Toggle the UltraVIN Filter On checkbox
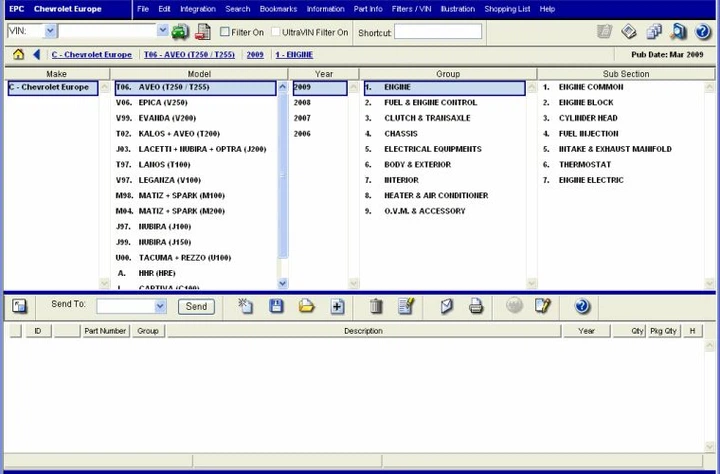Image resolution: width=720 pixels, height=474 pixels. (275, 32)
